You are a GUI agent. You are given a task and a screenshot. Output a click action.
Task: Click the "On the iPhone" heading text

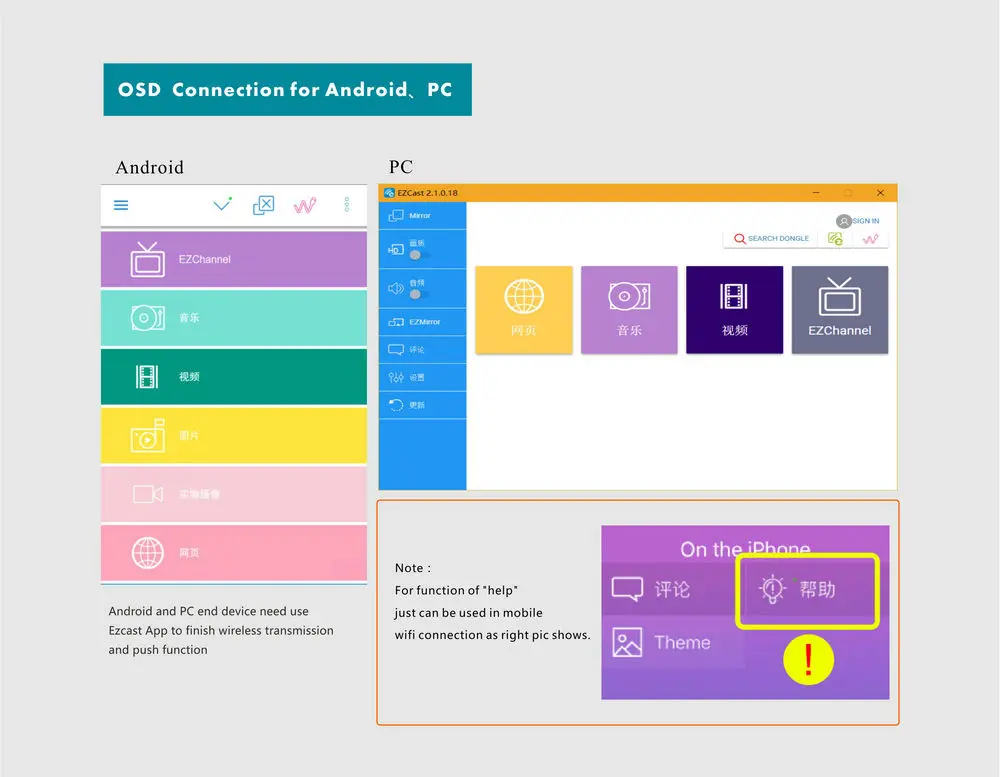(745, 549)
